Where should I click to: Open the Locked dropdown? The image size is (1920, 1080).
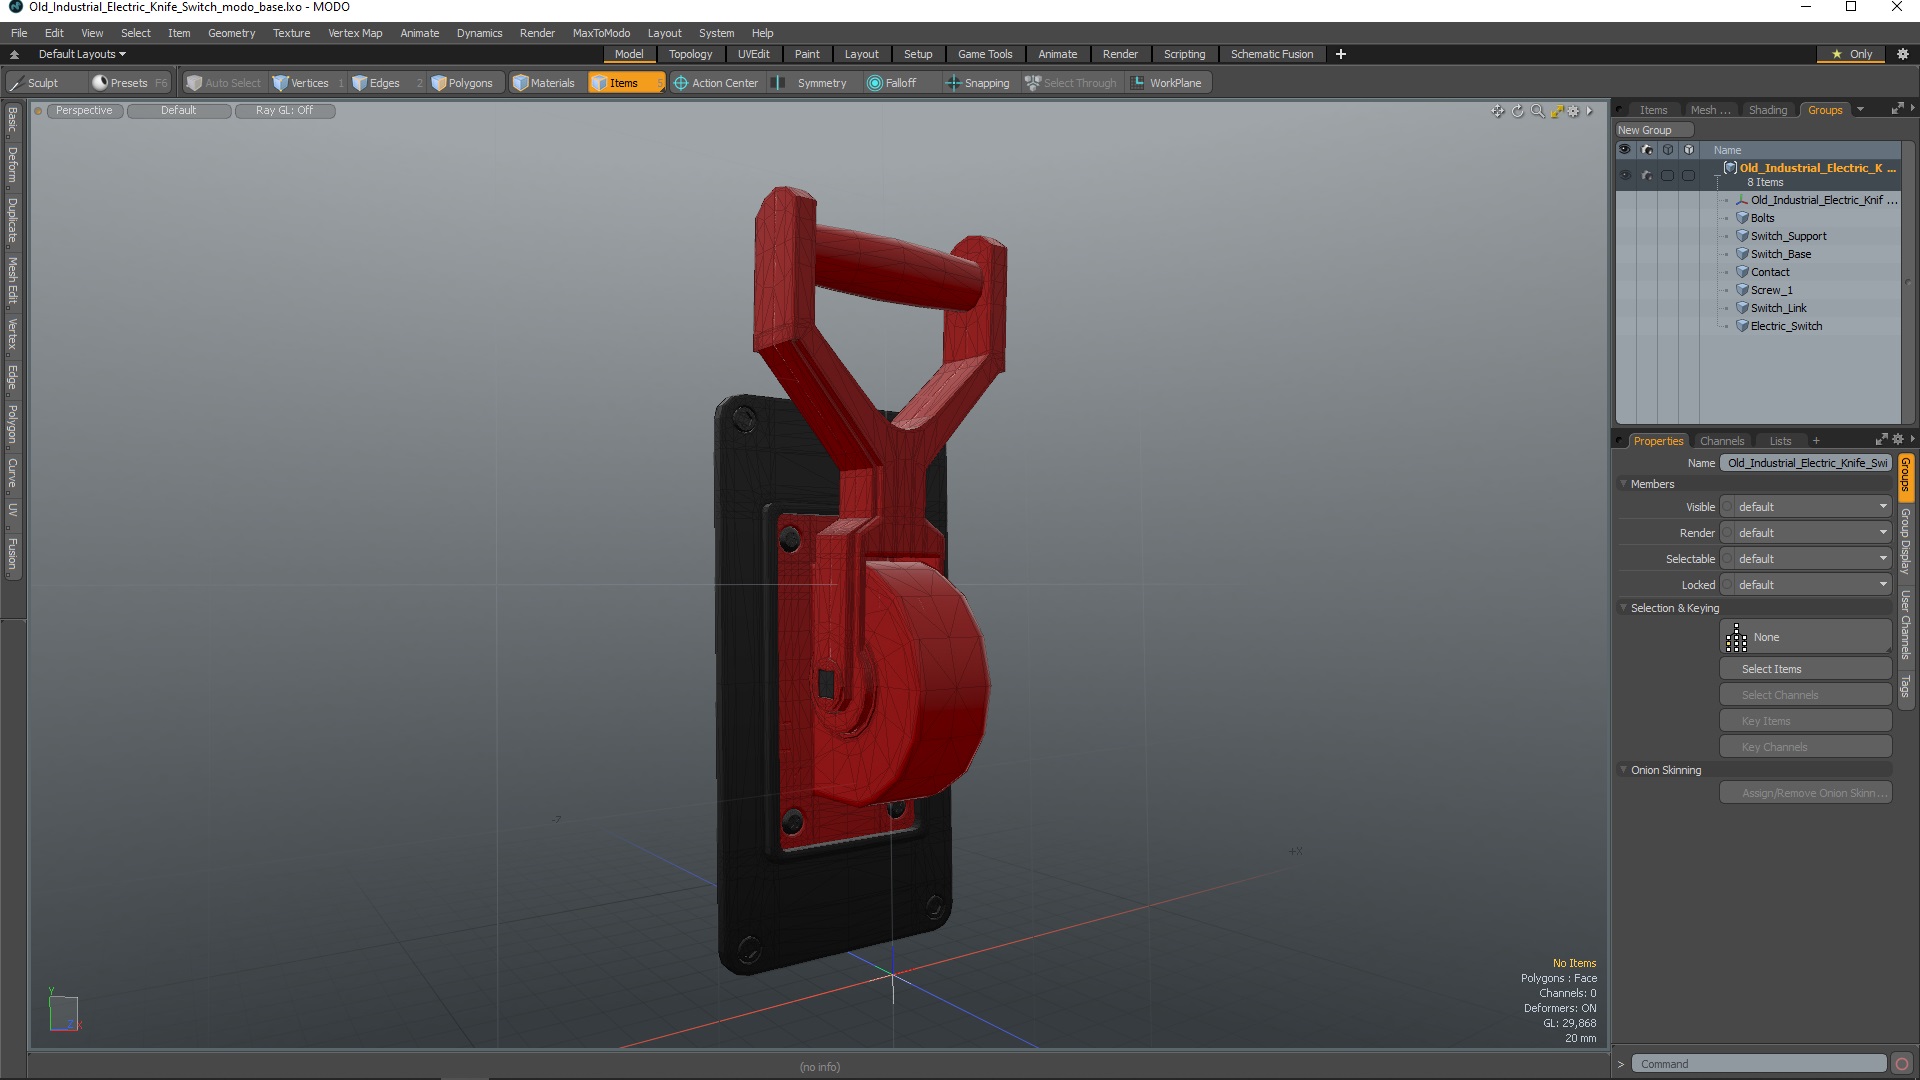tap(1811, 585)
